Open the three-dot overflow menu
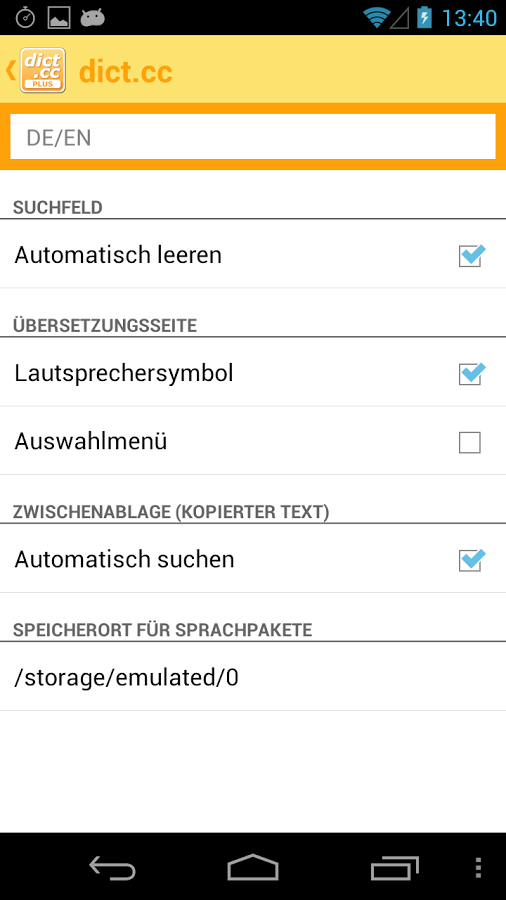 (x=478, y=867)
